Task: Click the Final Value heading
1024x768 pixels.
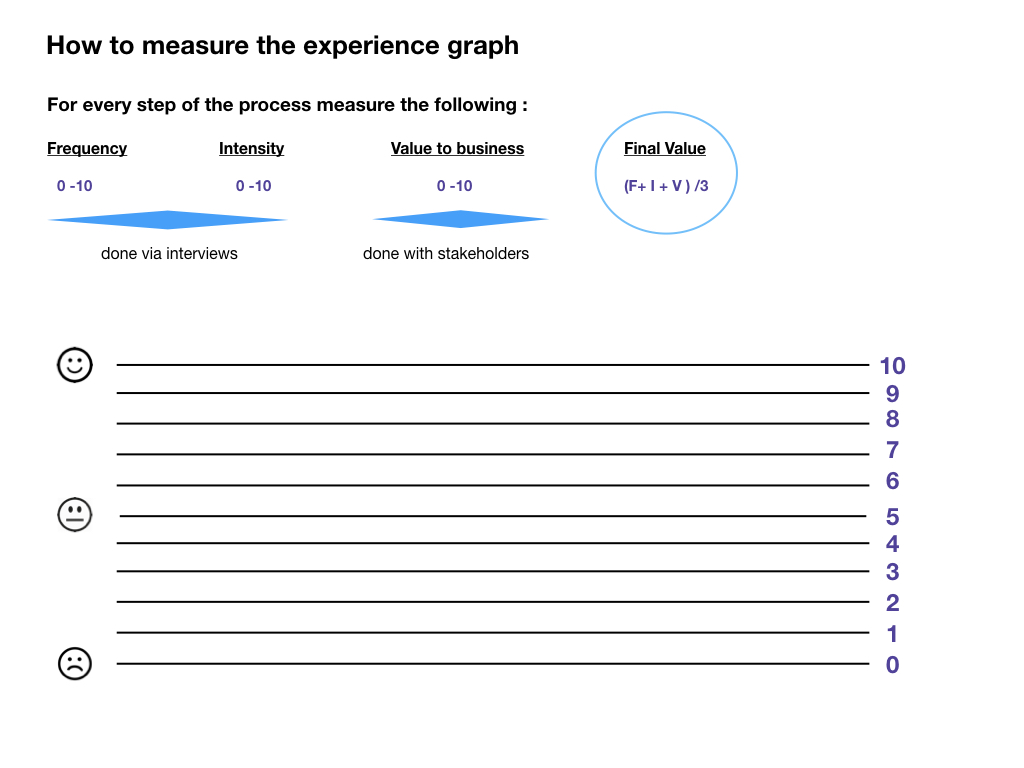Action: click(665, 149)
